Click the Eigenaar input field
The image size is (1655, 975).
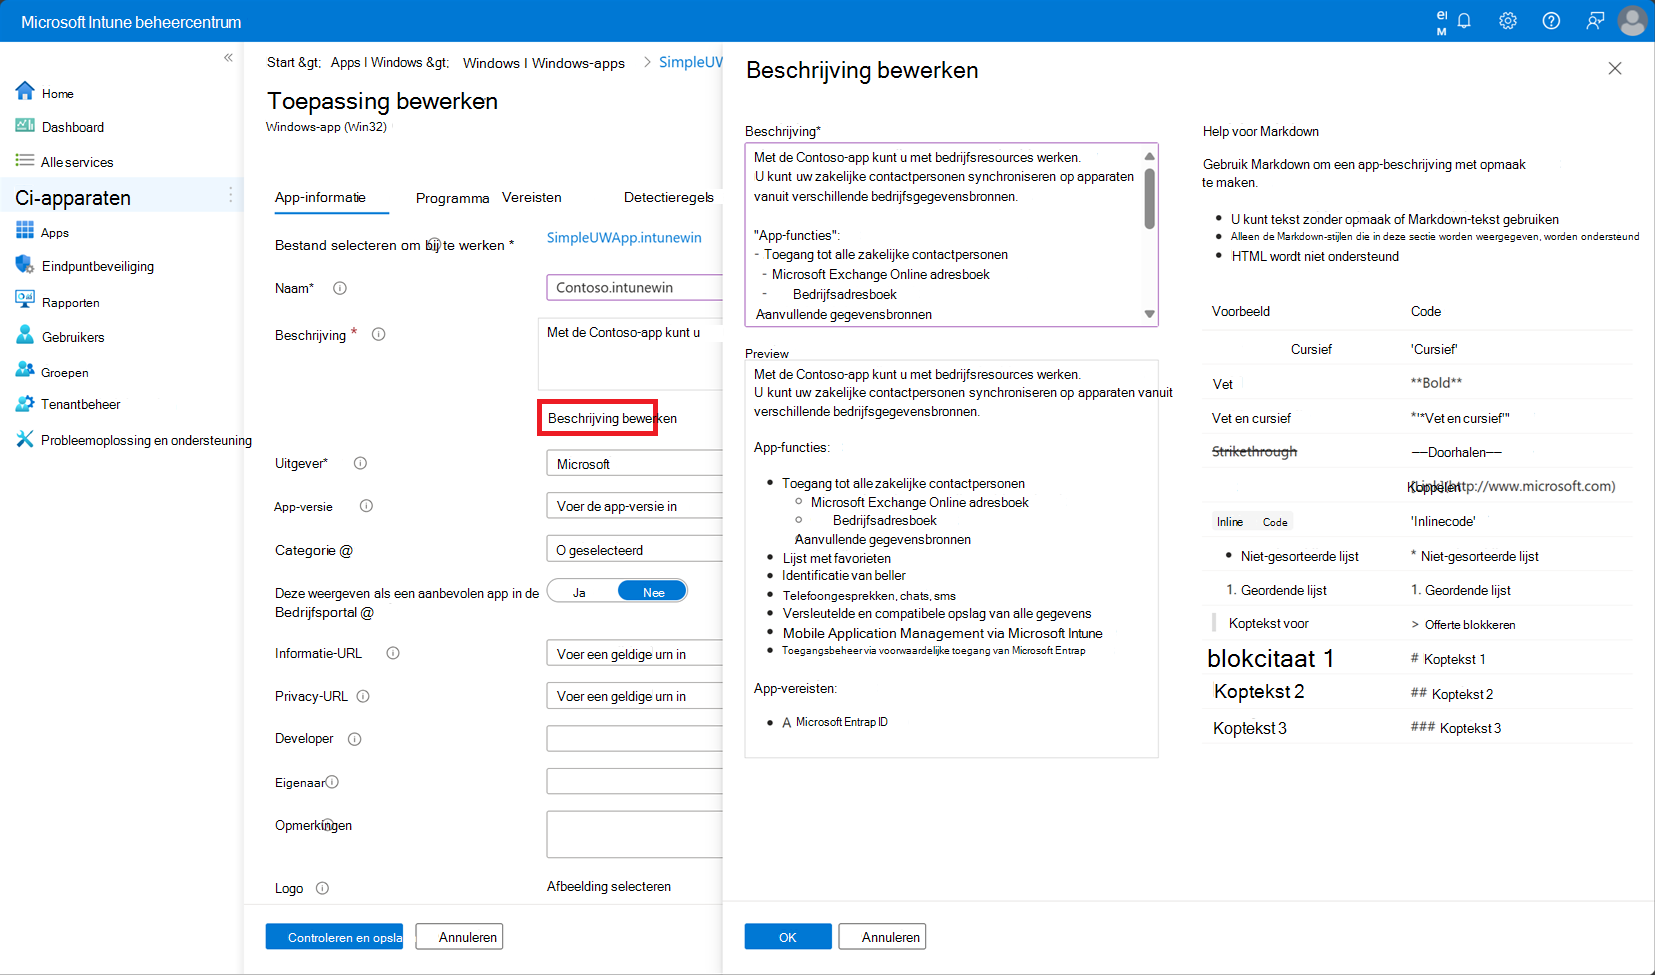tap(634, 781)
